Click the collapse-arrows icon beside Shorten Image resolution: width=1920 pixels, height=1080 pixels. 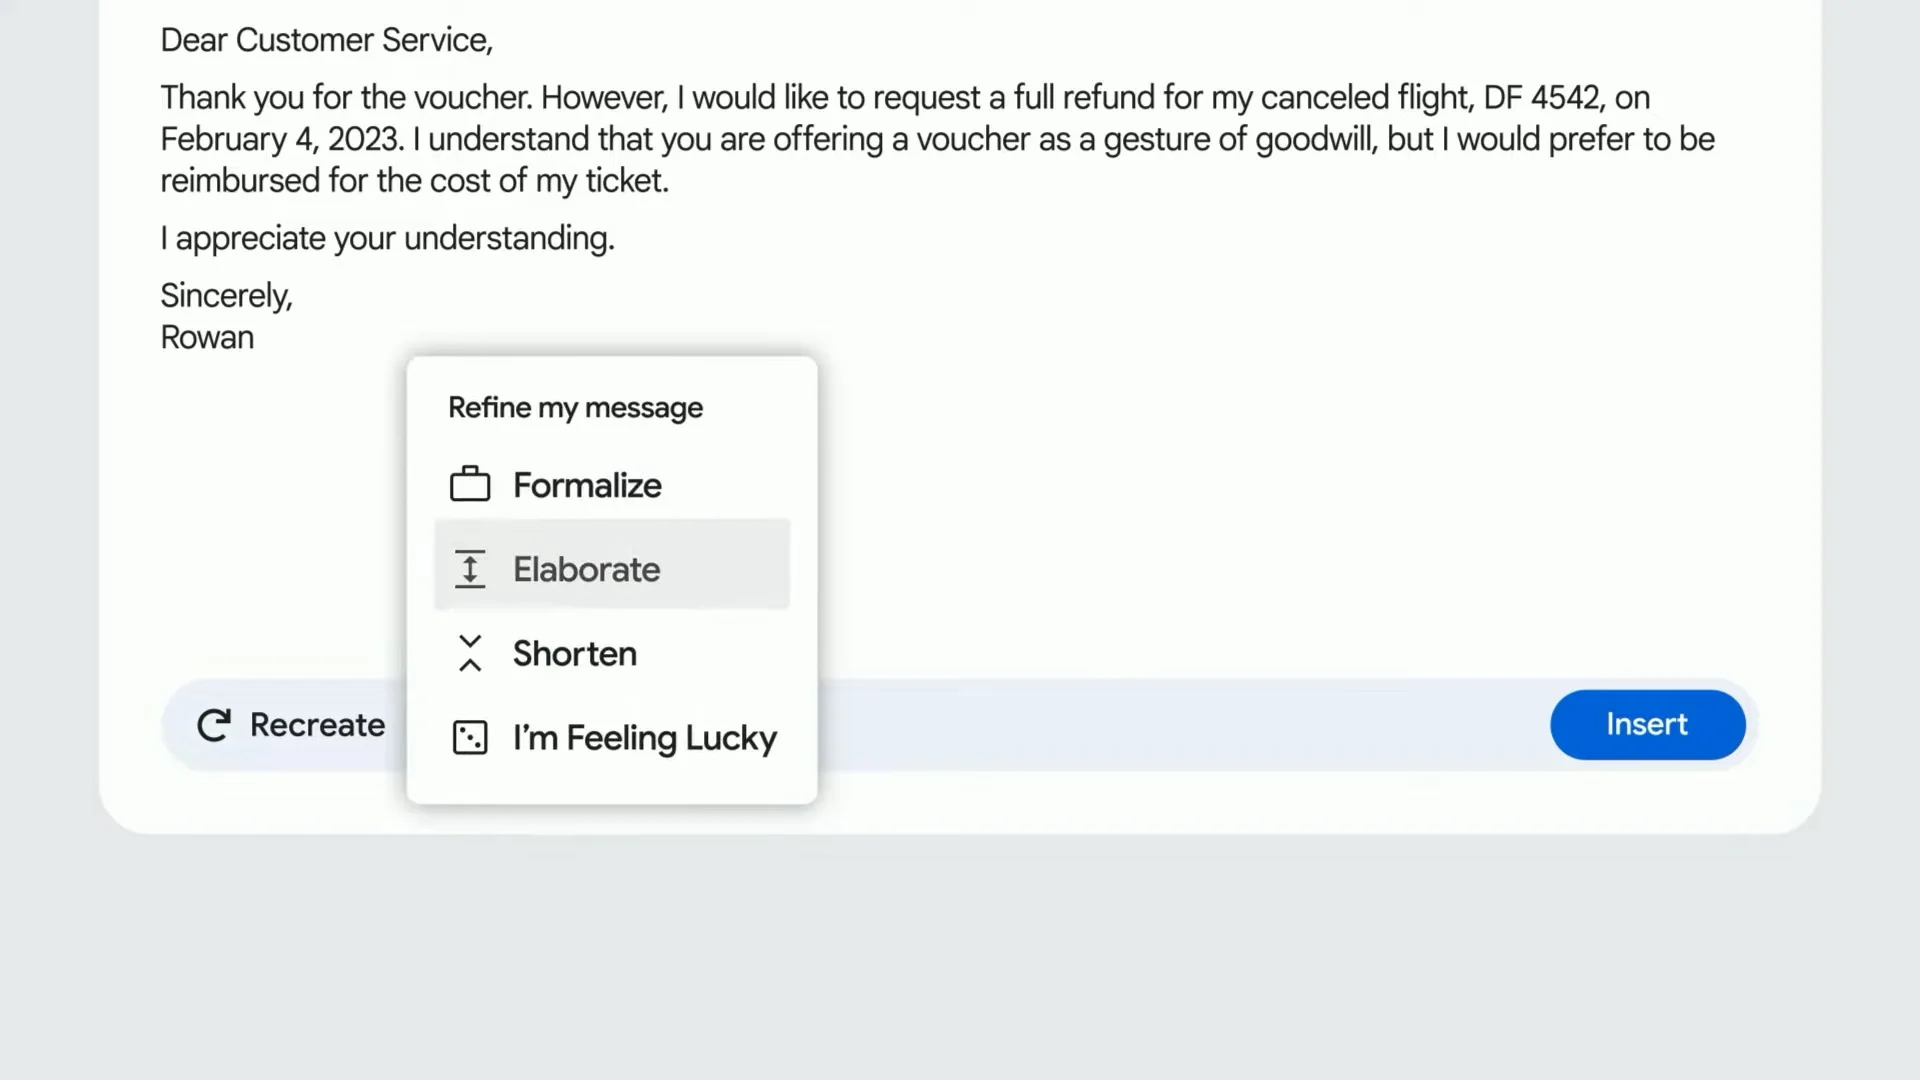[x=469, y=653]
